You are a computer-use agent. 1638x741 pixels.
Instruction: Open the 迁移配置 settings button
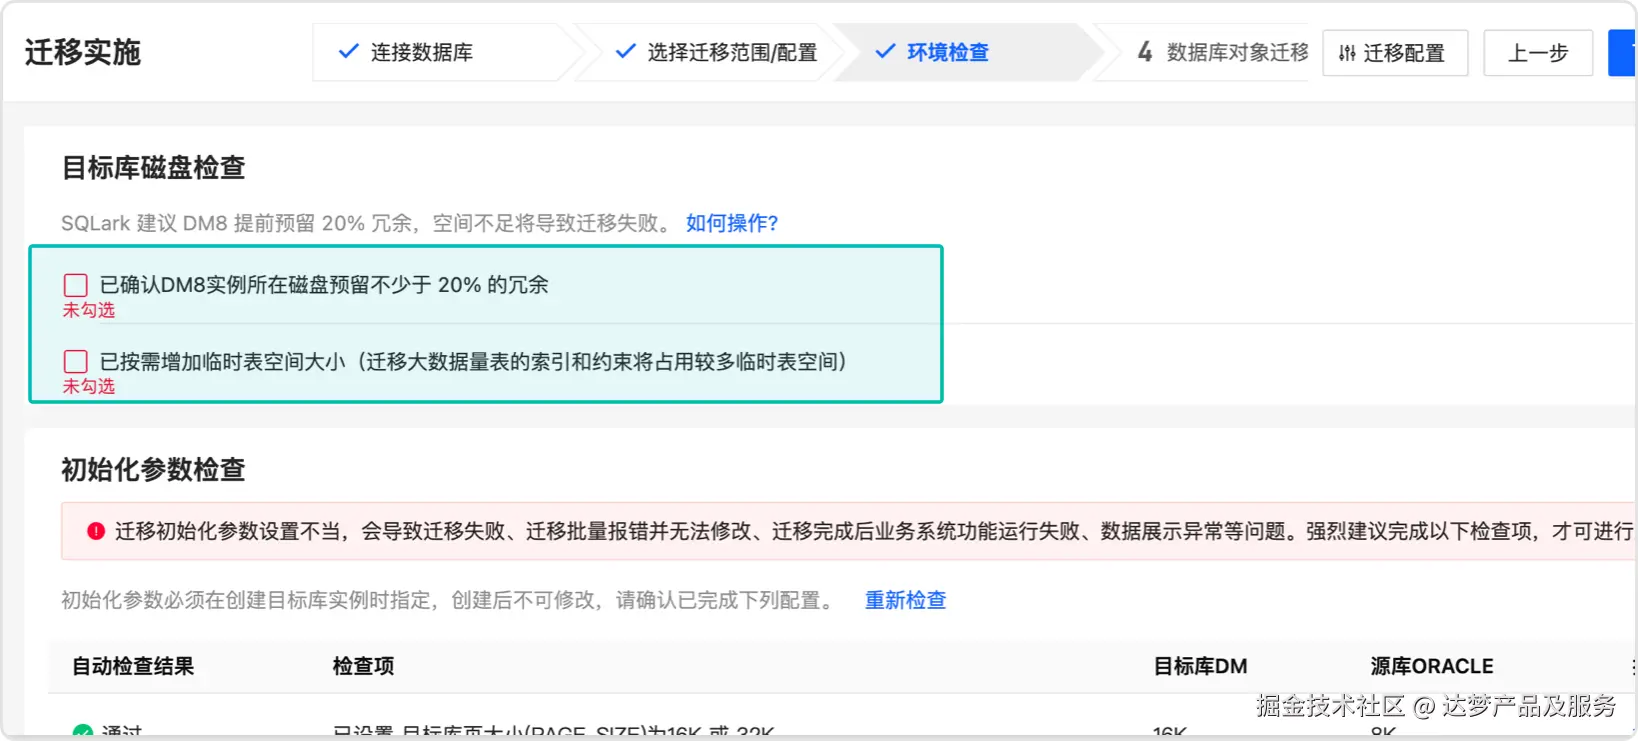pos(1395,53)
